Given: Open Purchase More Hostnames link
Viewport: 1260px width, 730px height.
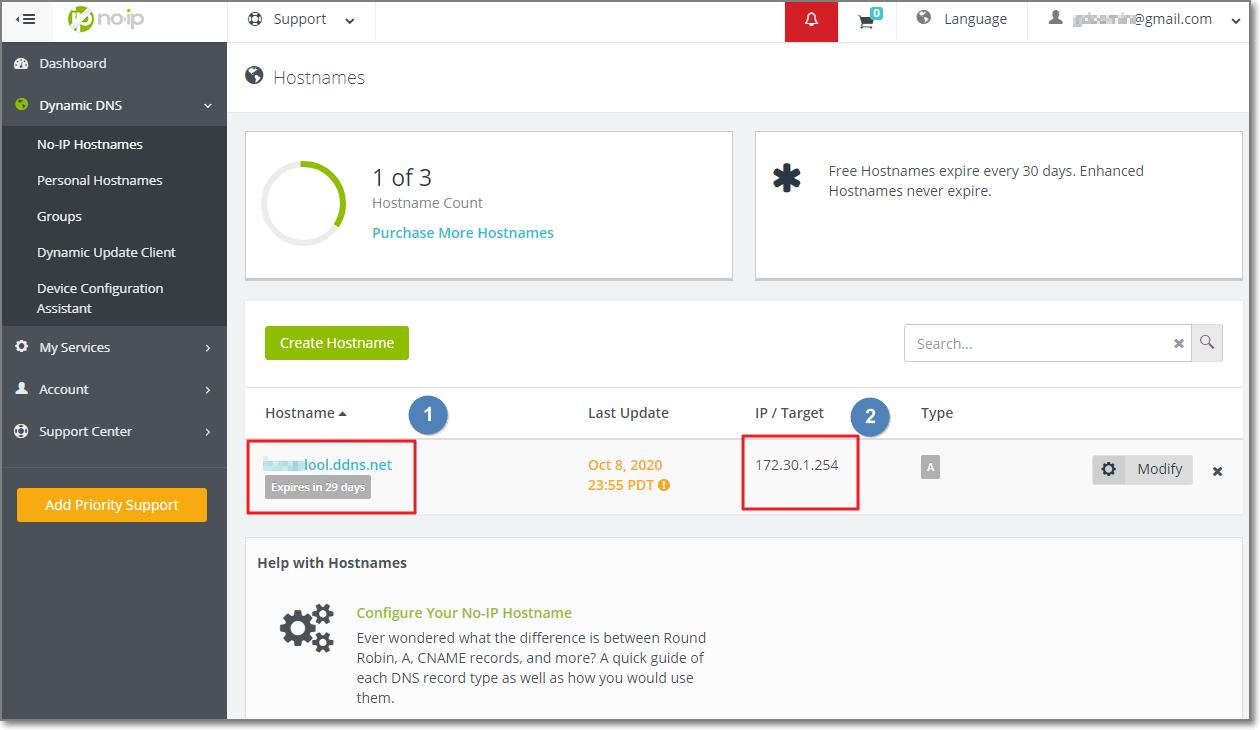Looking at the screenshot, I should point(463,233).
